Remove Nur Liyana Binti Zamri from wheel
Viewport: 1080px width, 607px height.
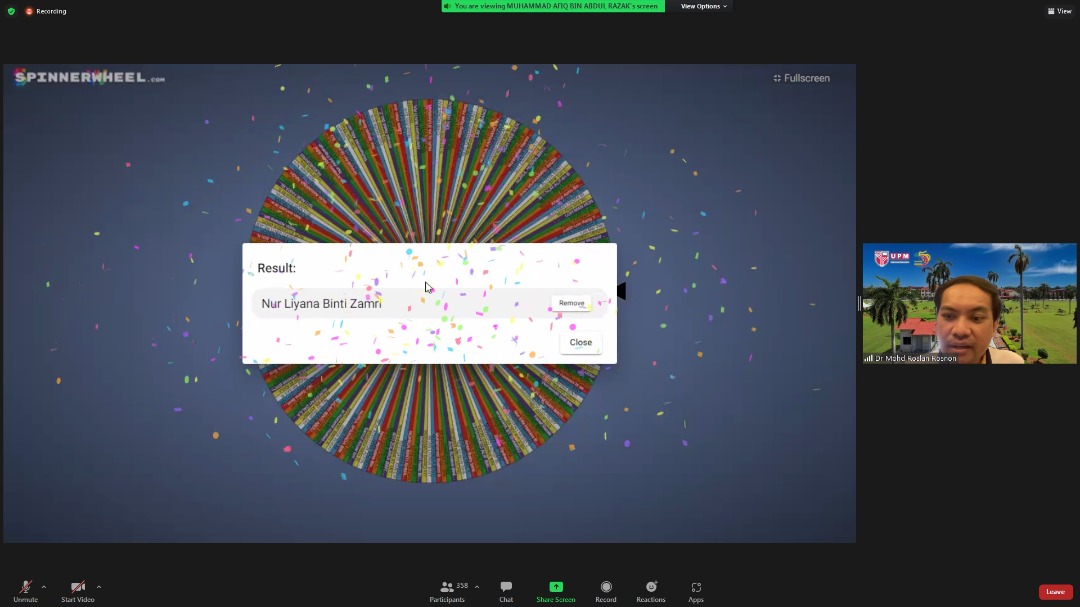pyautogui.click(x=572, y=303)
